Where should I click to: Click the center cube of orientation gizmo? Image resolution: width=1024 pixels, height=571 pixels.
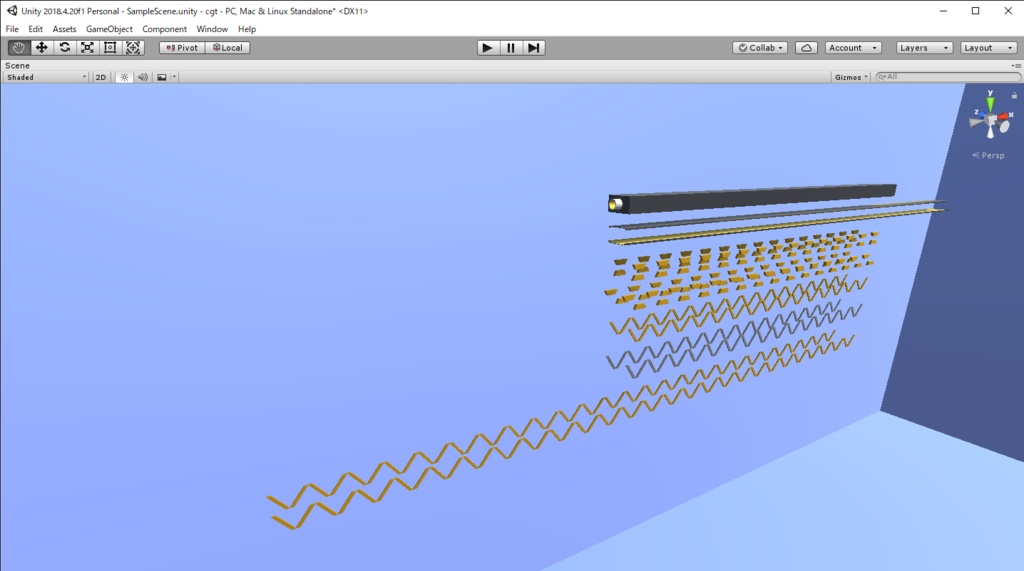(x=991, y=120)
